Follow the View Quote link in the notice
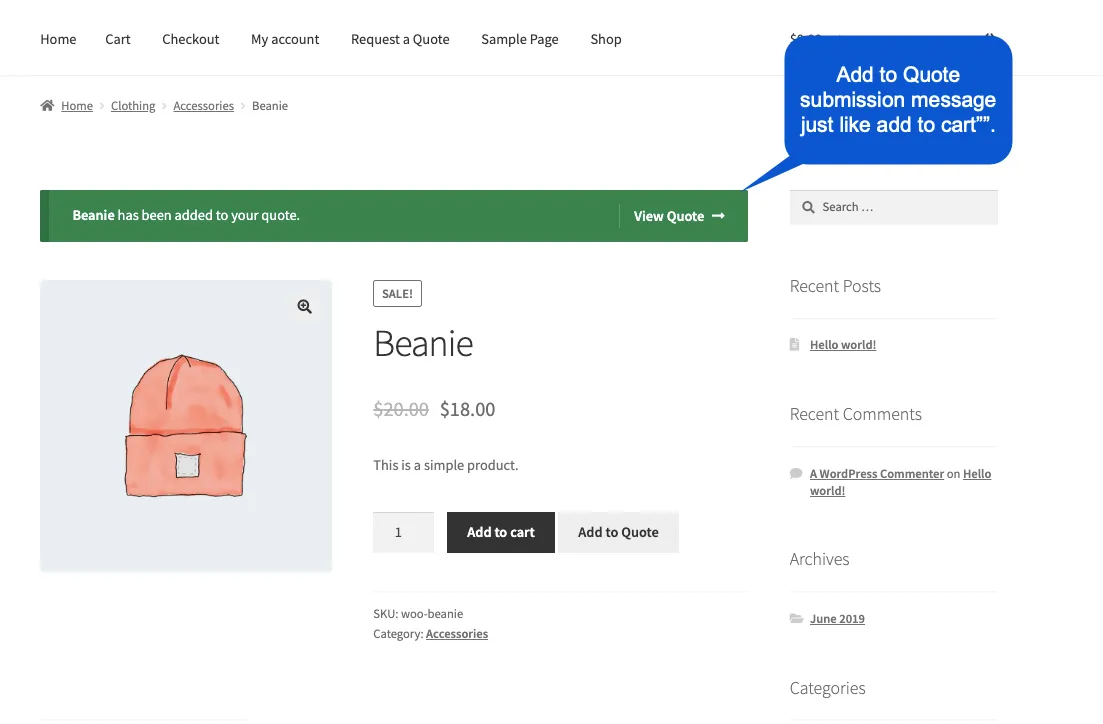 point(669,216)
